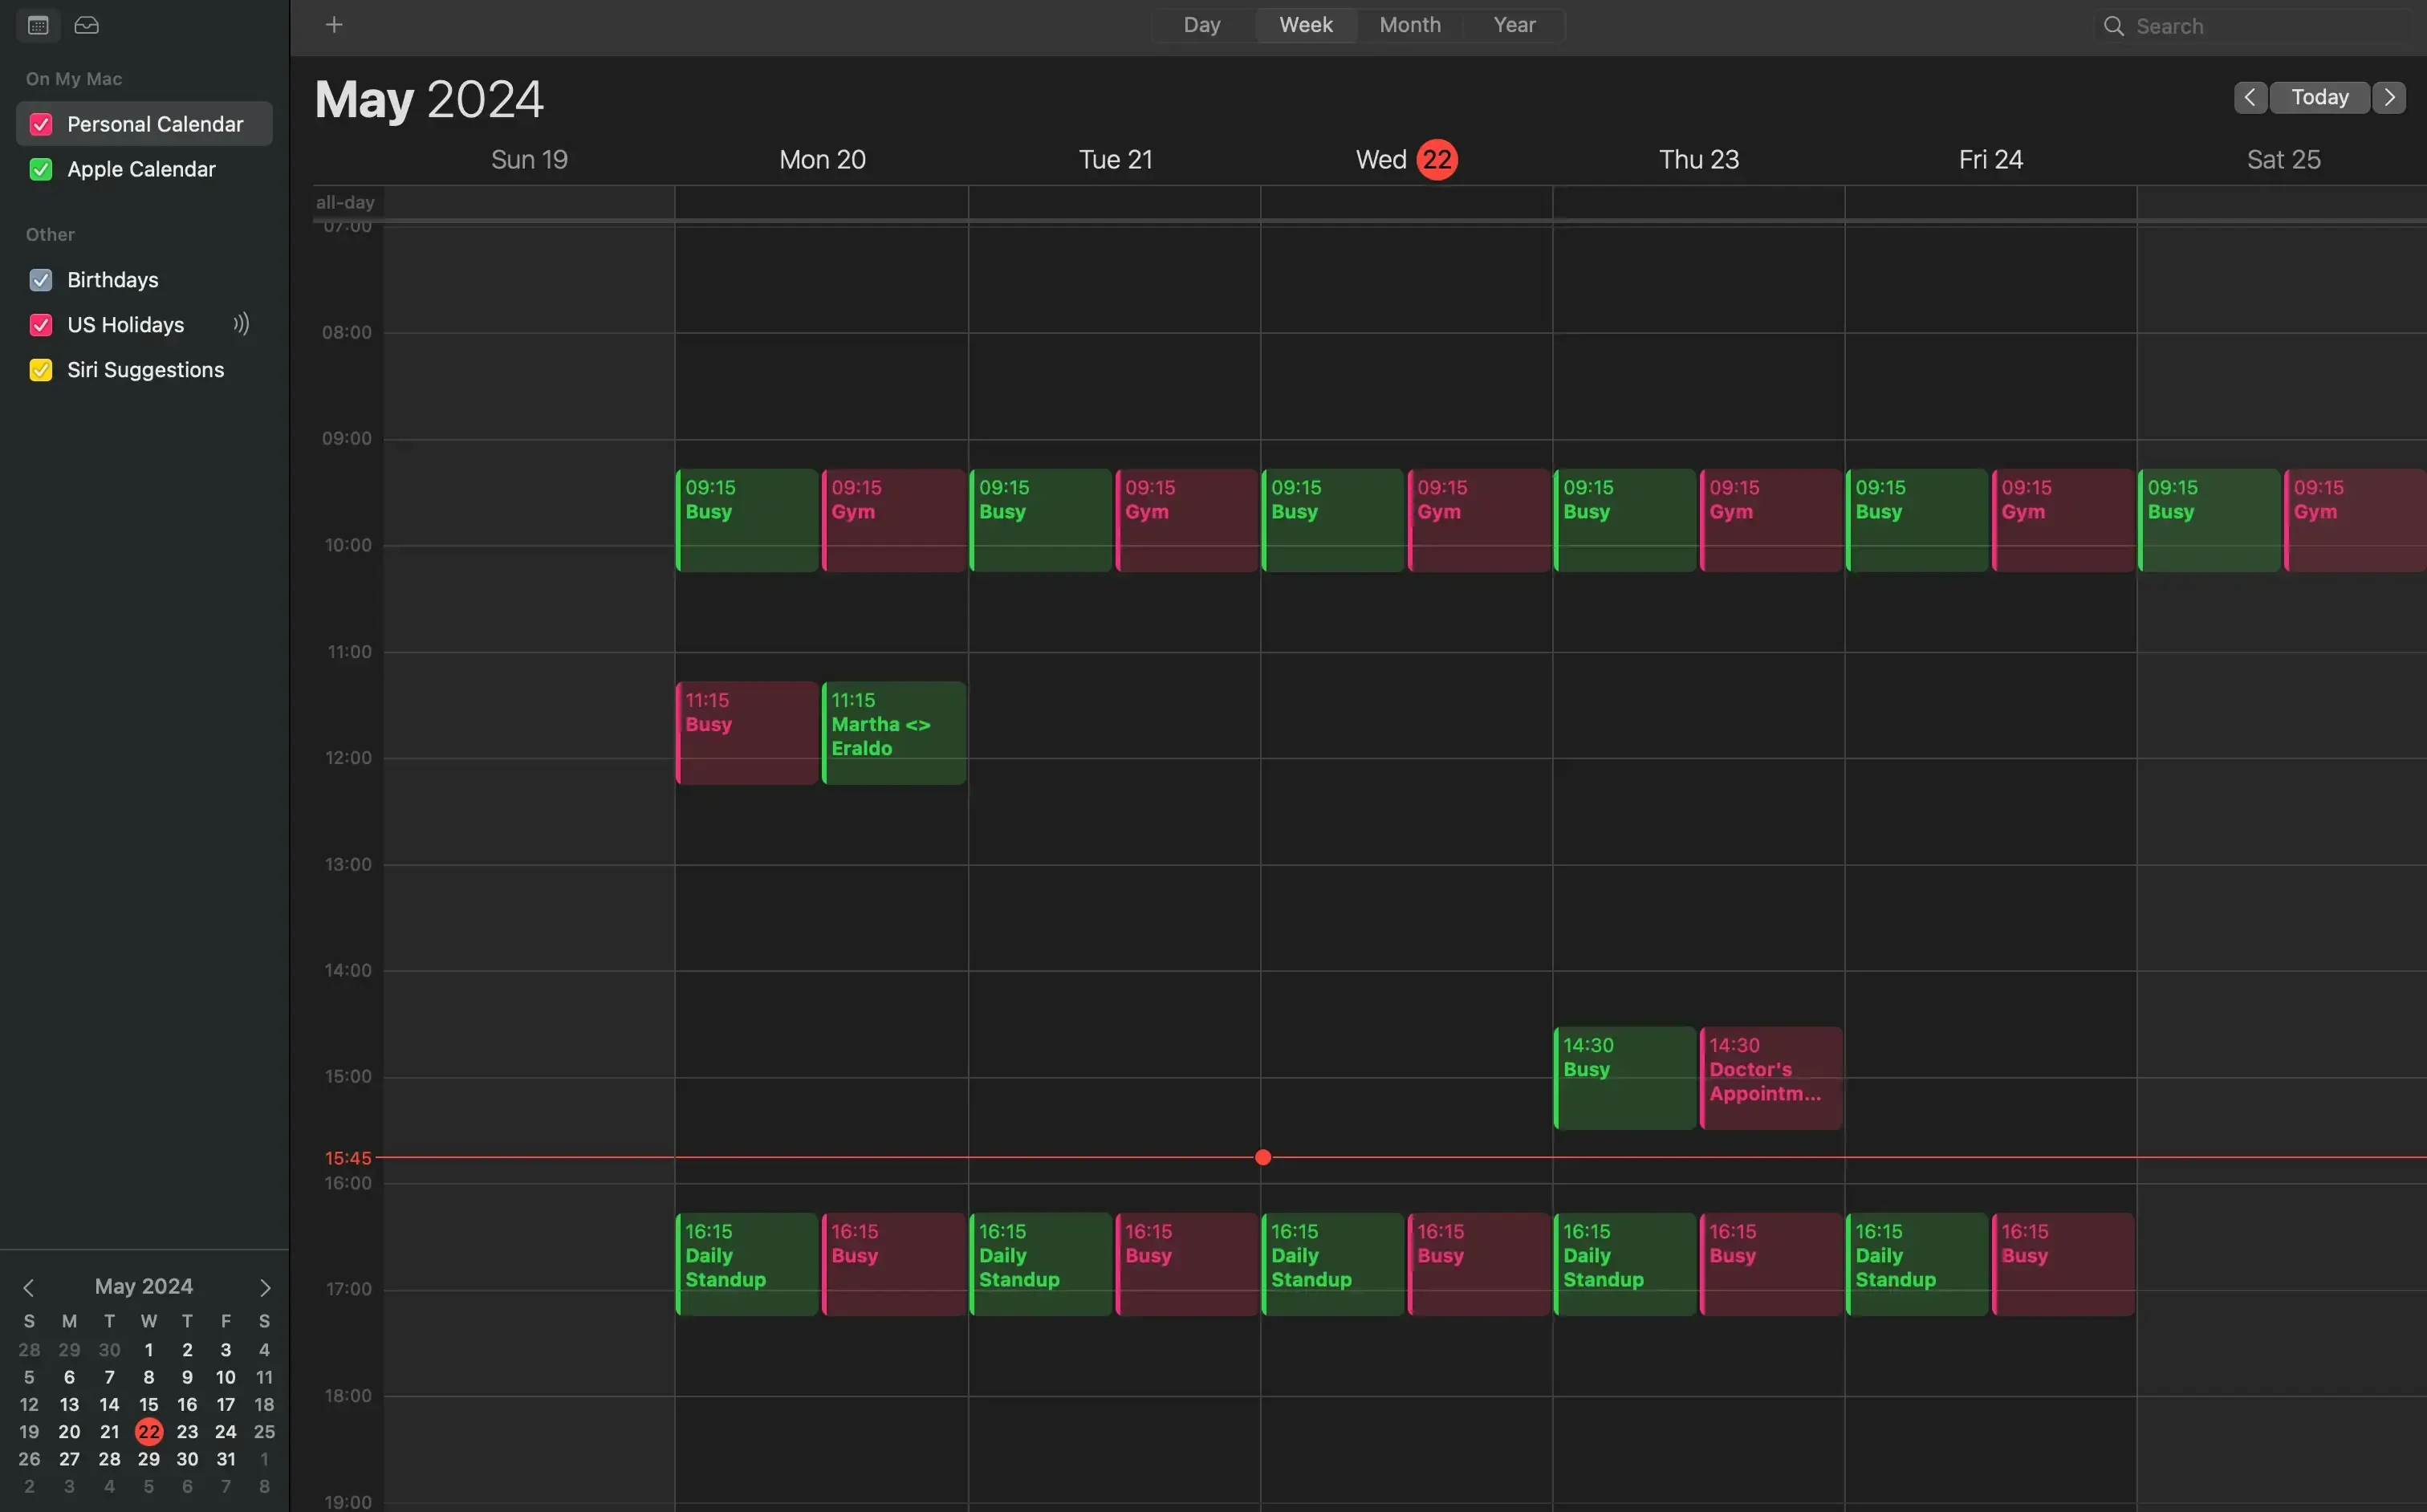Image resolution: width=2427 pixels, height=1512 pixels.
Task: Open the Martha <> Eraldo event on Monday
Action: (x=893, y=733)
